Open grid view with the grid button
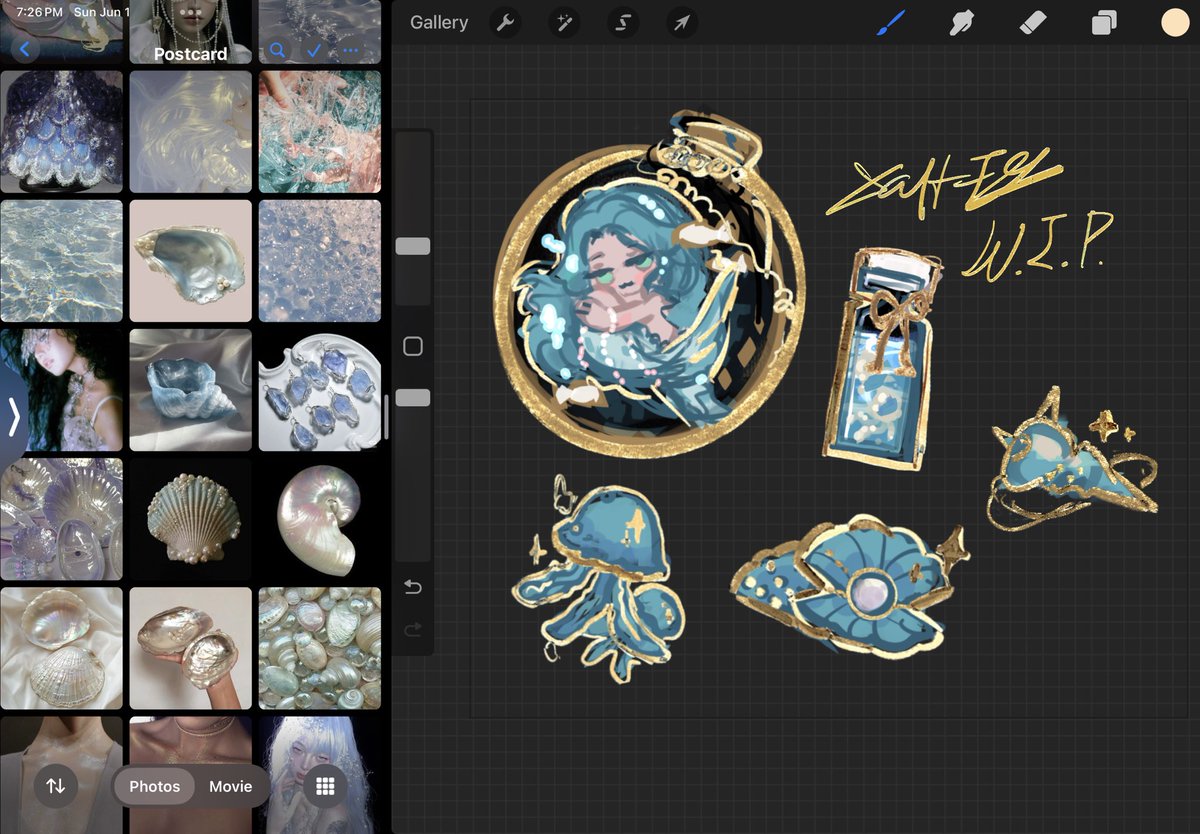Viewport: 1200px width, 834px height. coord(324,787)
